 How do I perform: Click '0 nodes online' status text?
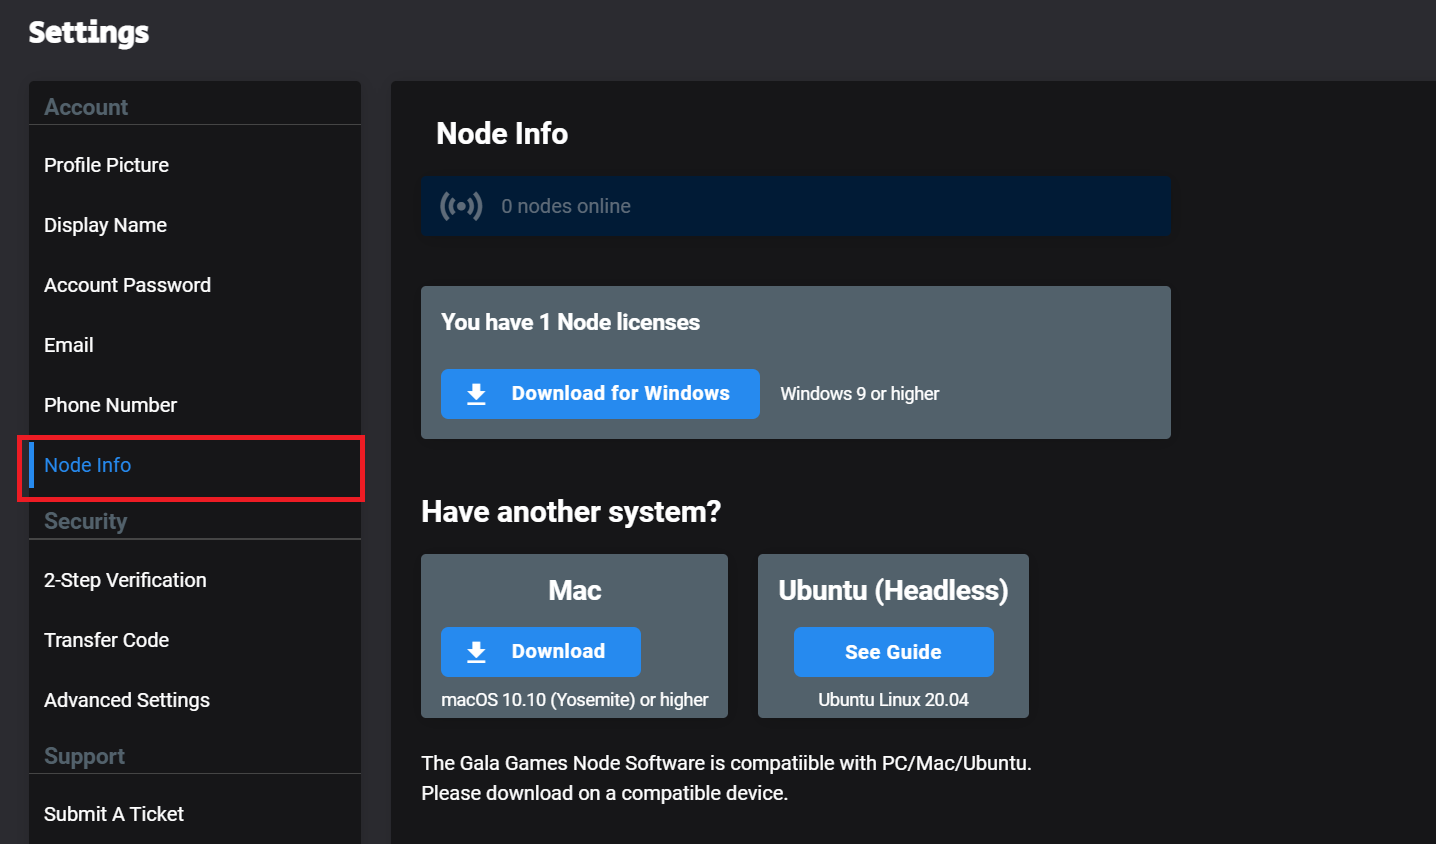pos(566,206)
